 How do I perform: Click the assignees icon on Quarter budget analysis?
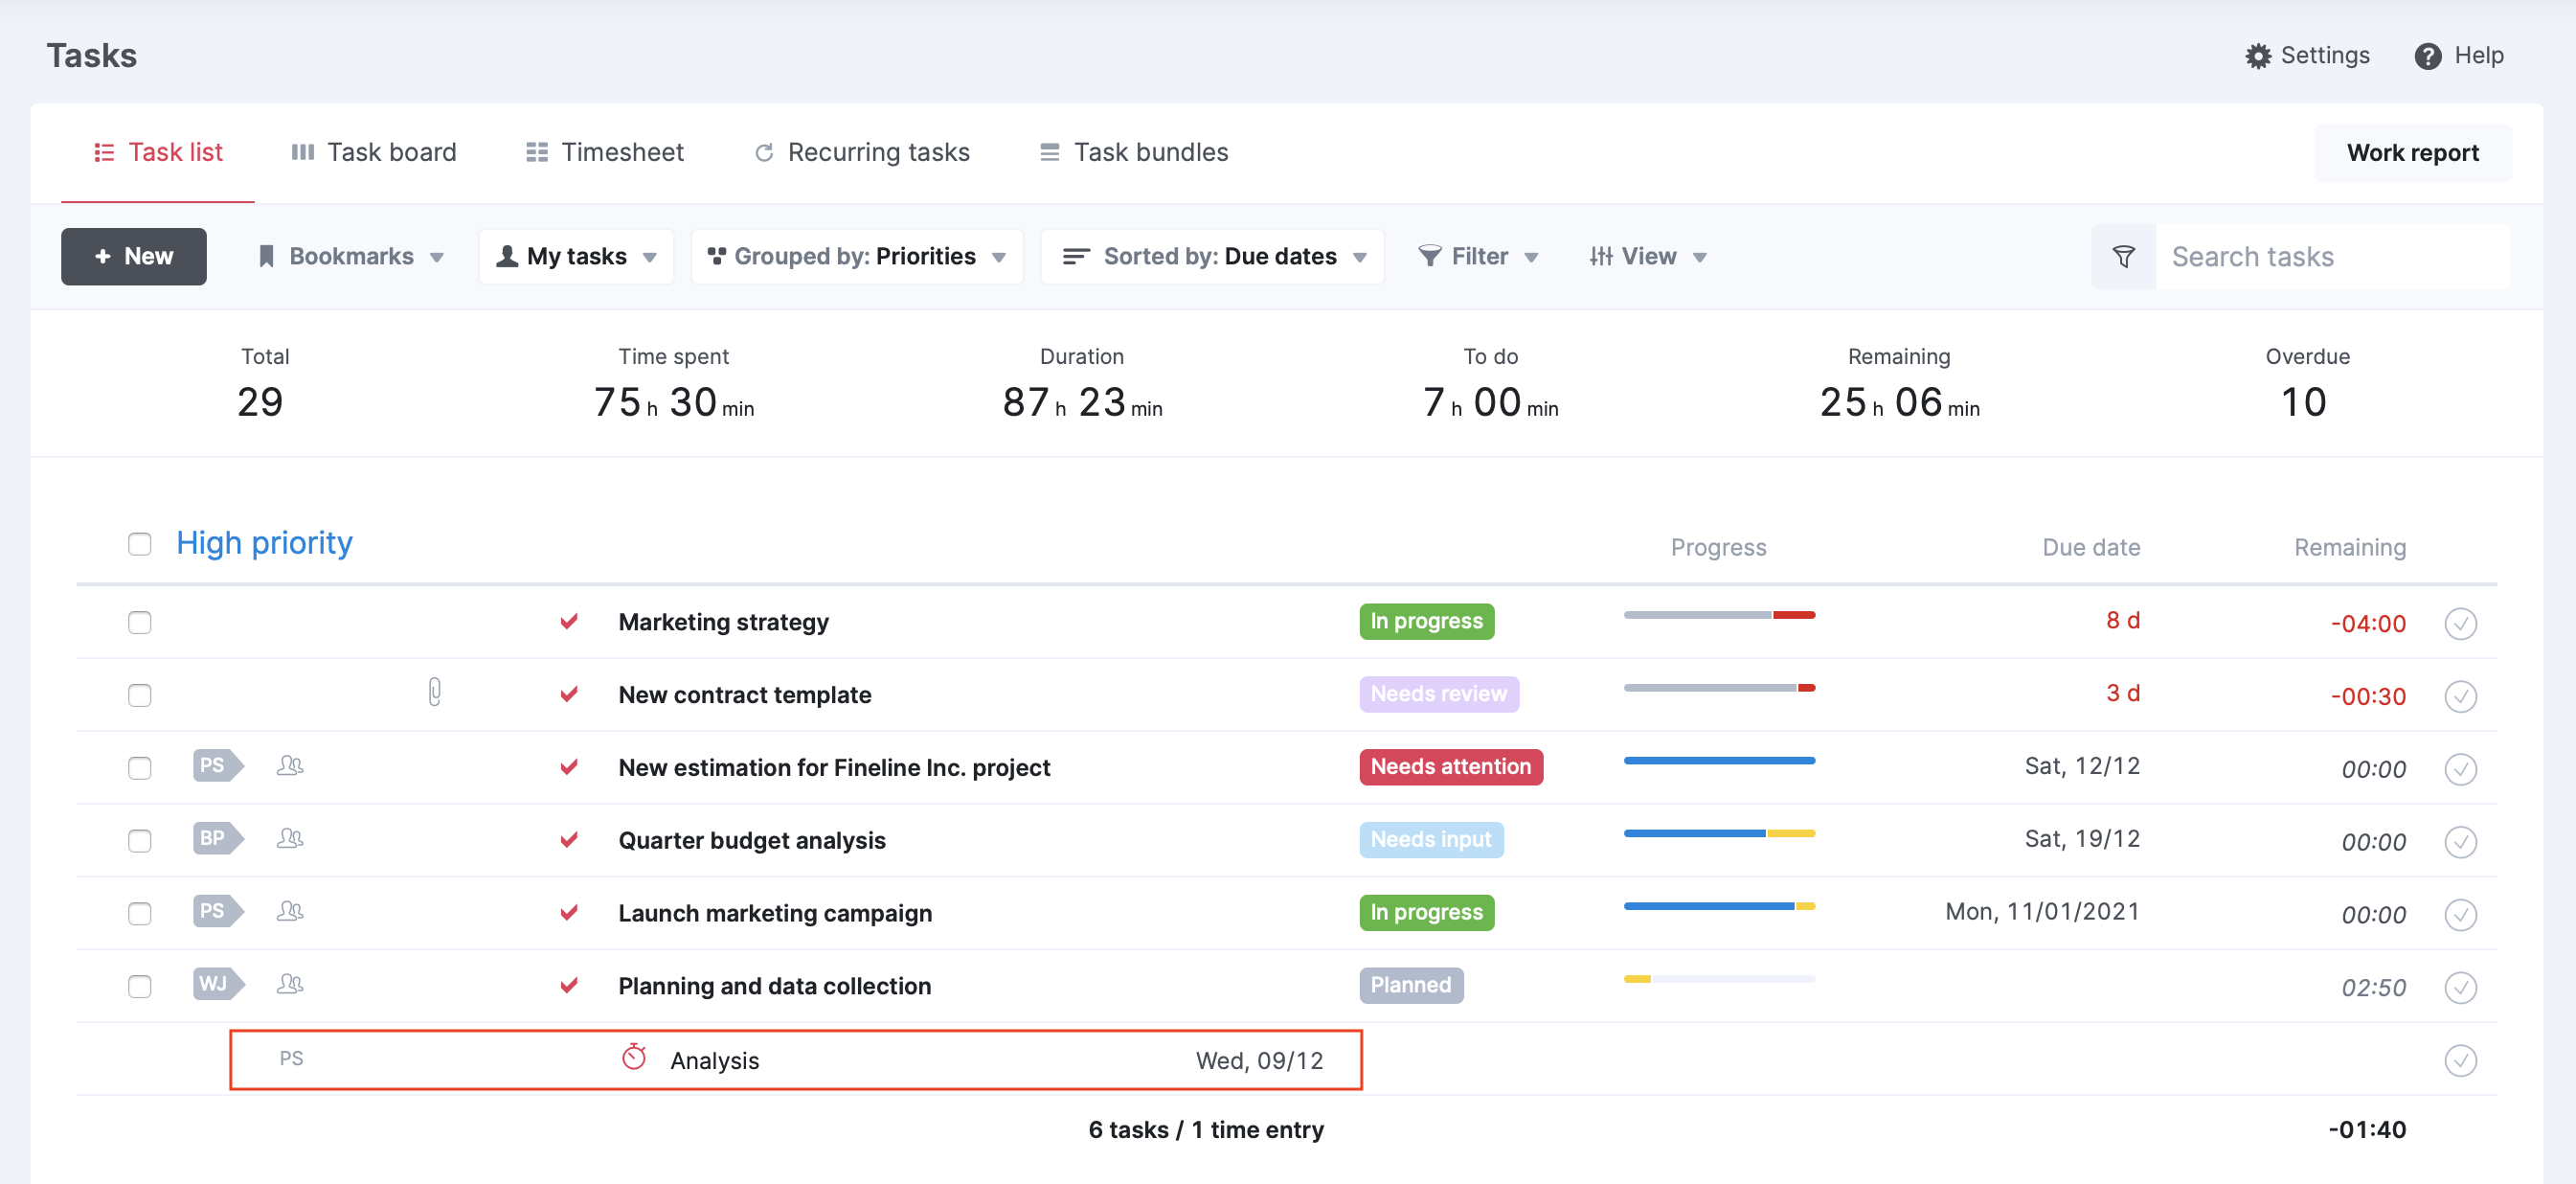click(x=290, y=839)
